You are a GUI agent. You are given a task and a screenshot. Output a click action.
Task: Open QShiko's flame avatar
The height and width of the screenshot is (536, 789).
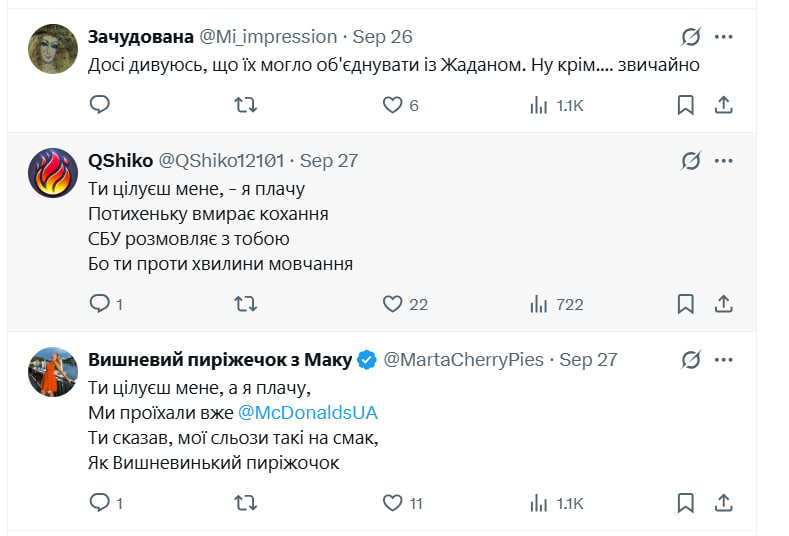(x=53, y=173)
